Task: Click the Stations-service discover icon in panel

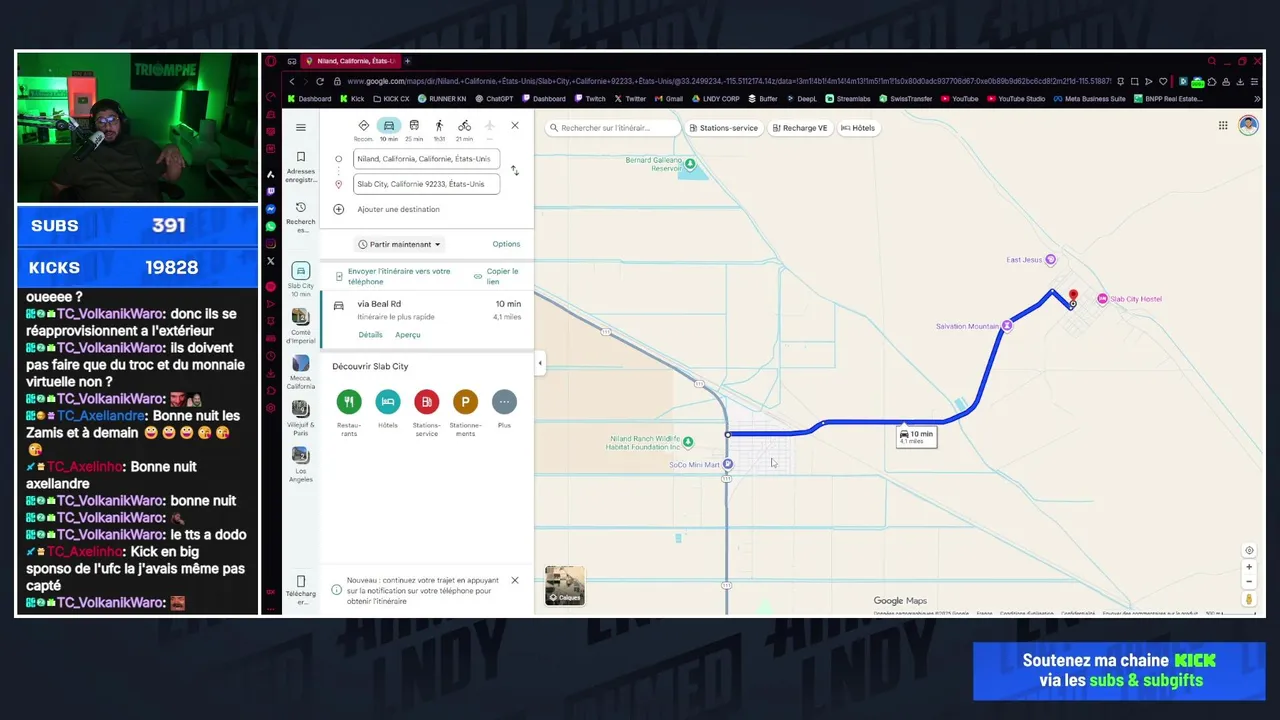Action: pos(426,402)
